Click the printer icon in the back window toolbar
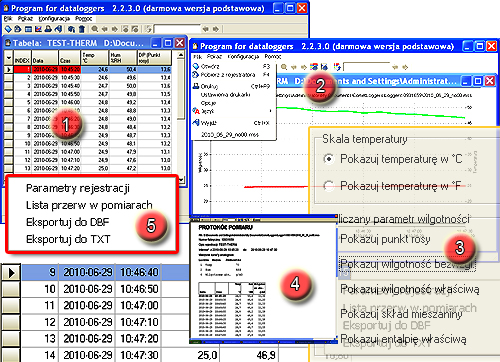This screenshot has width=500, height=362. [48, 29]
